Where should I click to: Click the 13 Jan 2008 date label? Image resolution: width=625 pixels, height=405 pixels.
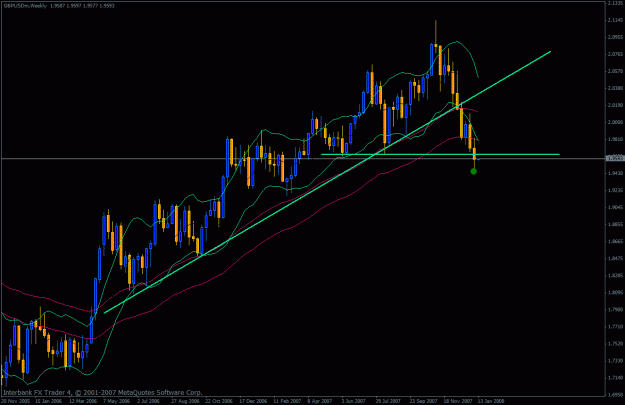click(x=491, y=401)
